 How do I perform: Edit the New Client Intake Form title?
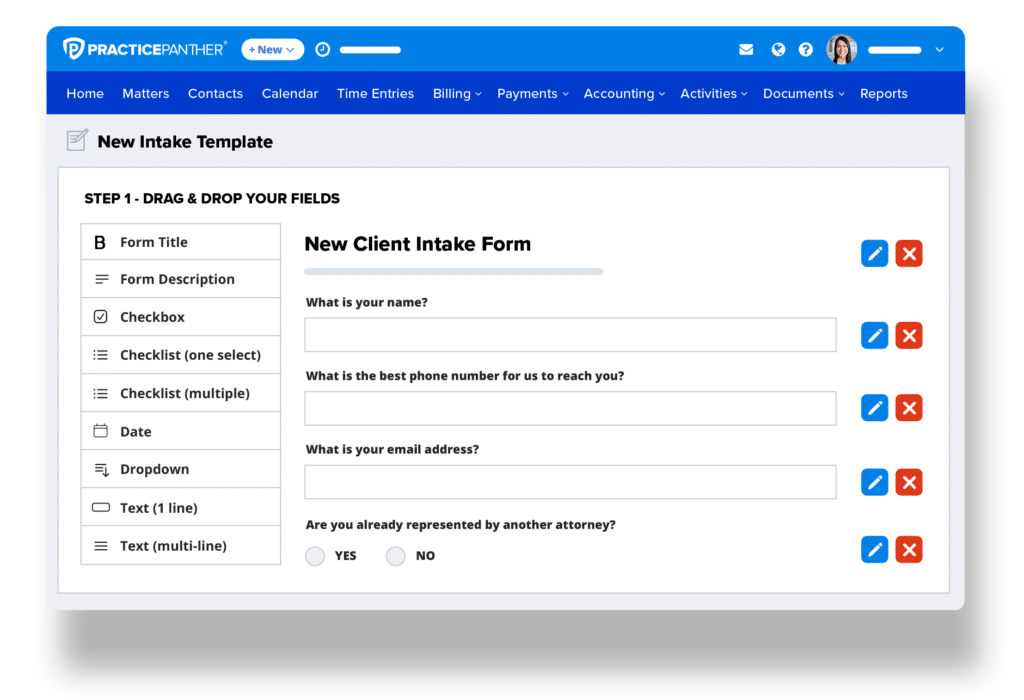pyautogui.click(x=874, y=253)
